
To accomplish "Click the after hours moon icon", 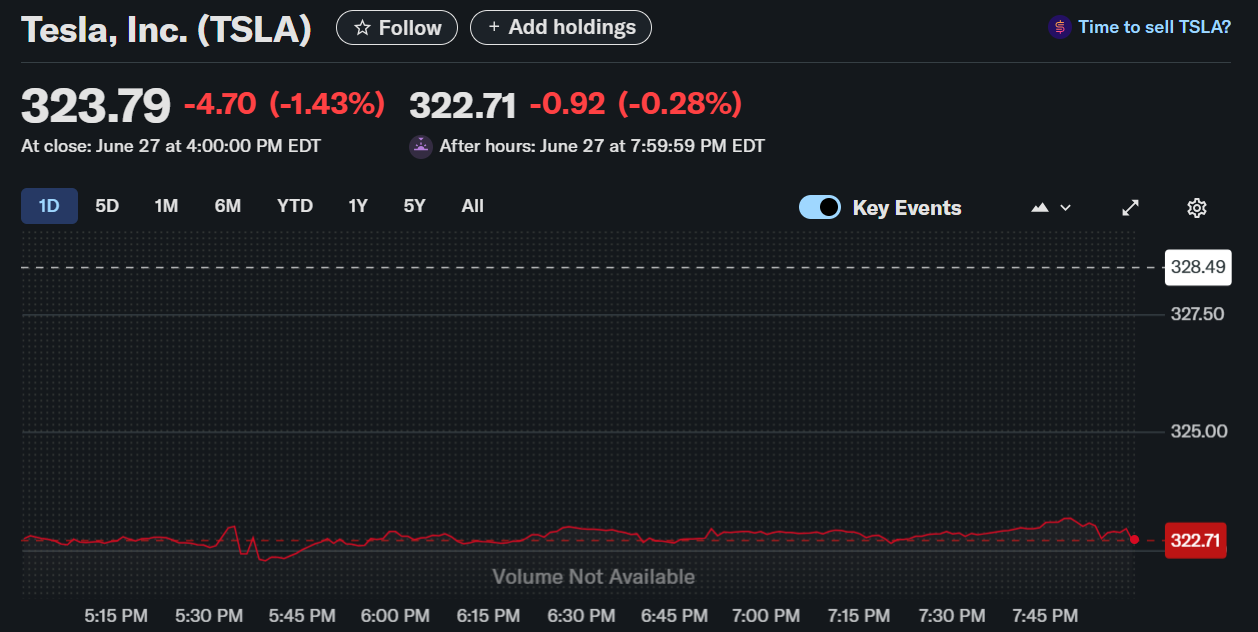I will click(421, 146).
